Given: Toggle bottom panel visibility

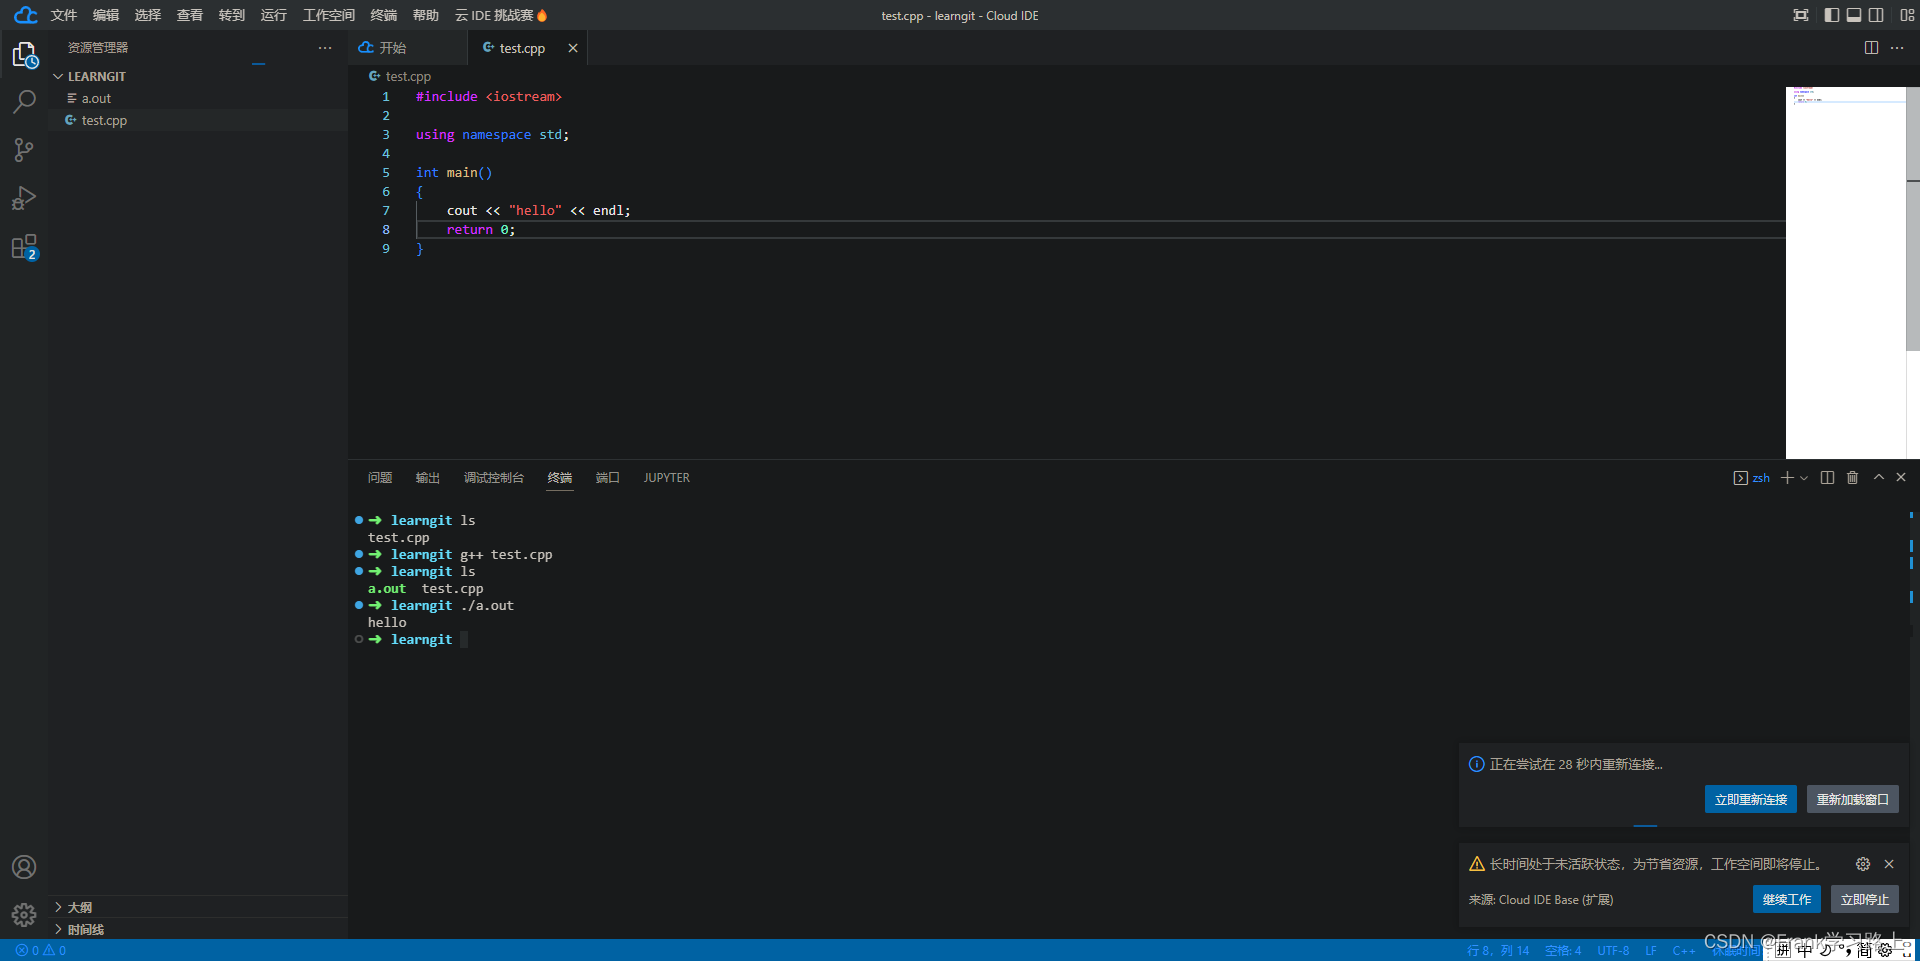Looking at the screenshot, I should (1854, 15).
